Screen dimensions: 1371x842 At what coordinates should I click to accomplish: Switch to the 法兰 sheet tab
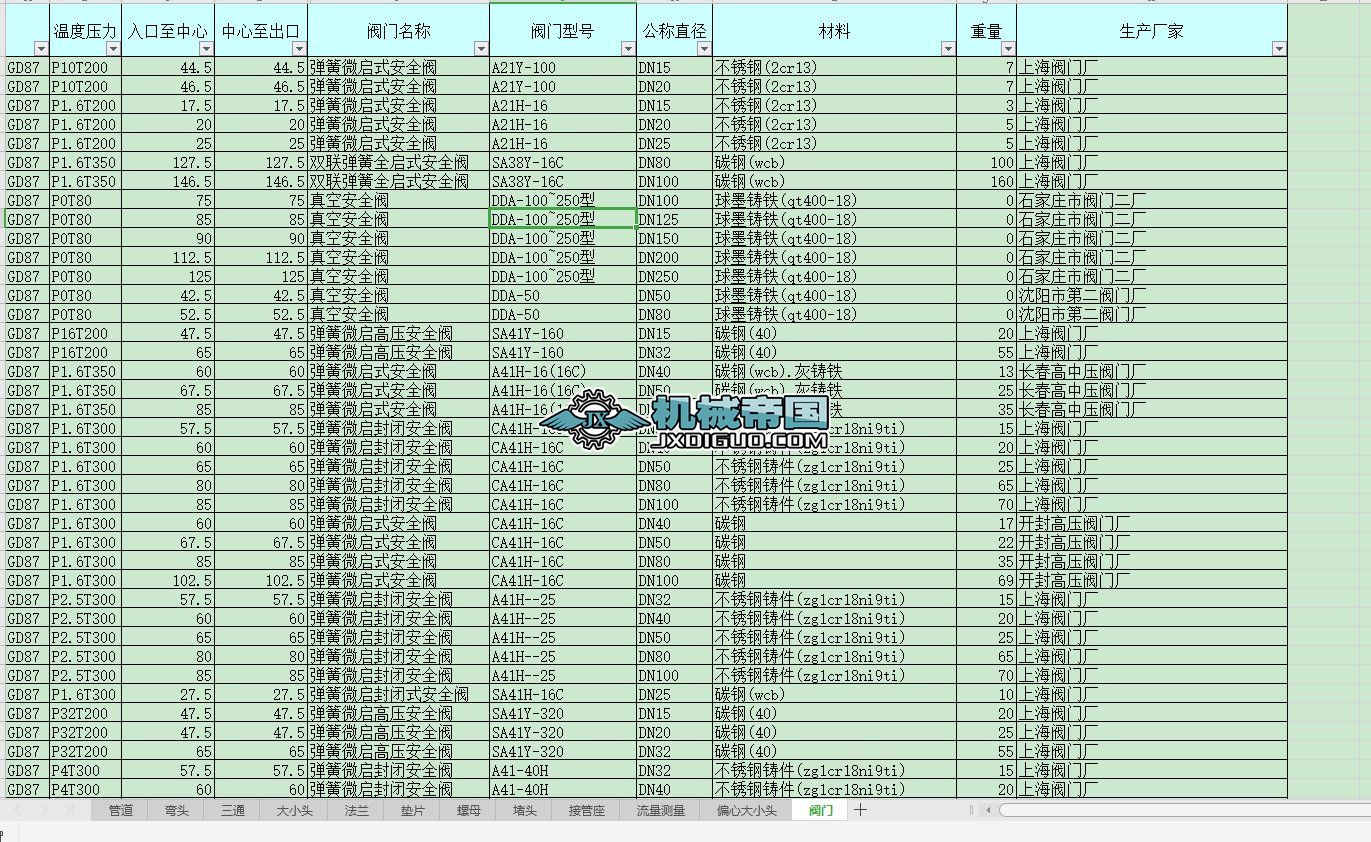[x=355, y=810]
